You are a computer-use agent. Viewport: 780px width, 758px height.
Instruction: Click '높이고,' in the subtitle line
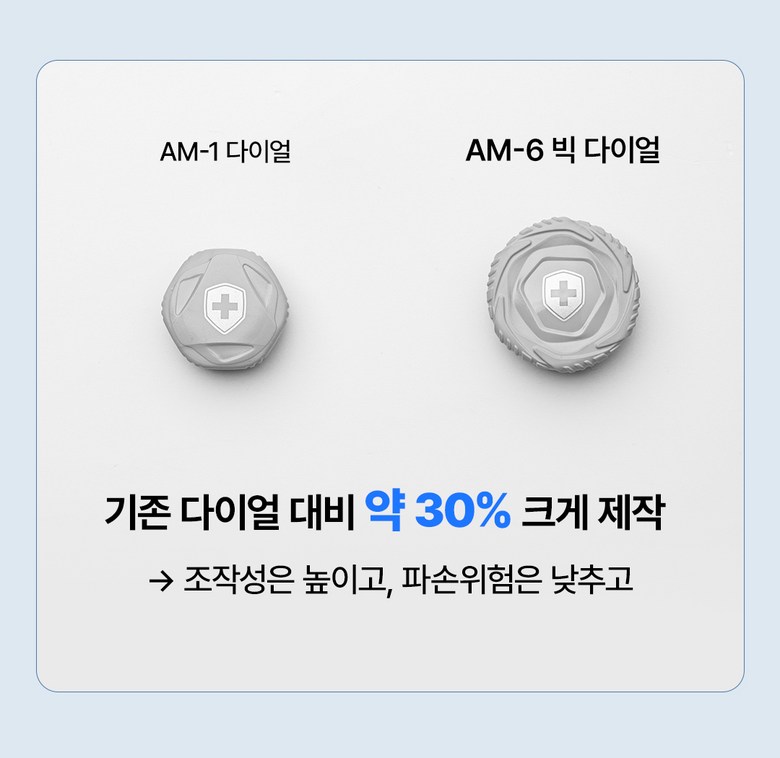[345, 580]
